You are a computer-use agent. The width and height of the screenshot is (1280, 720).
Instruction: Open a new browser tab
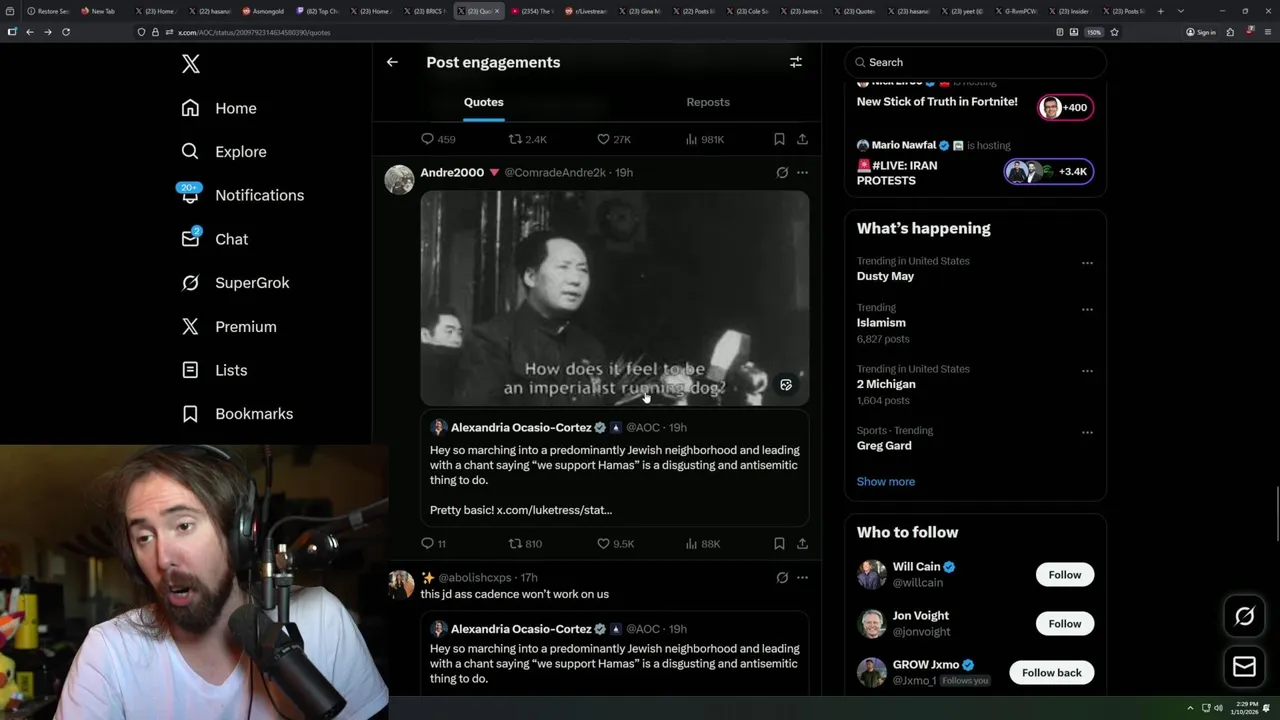click(1160, 11)
